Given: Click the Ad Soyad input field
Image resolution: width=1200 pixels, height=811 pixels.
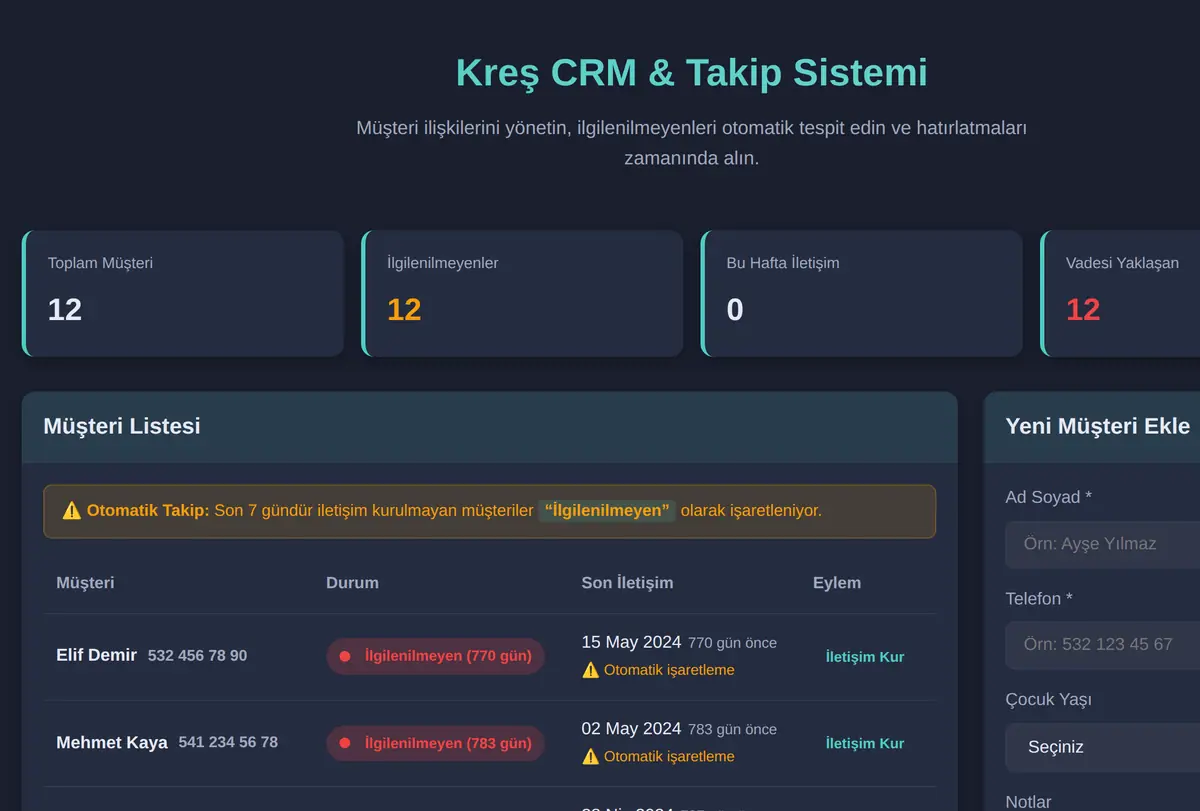Looking at the screenshot, I should tap(1102, 544).
